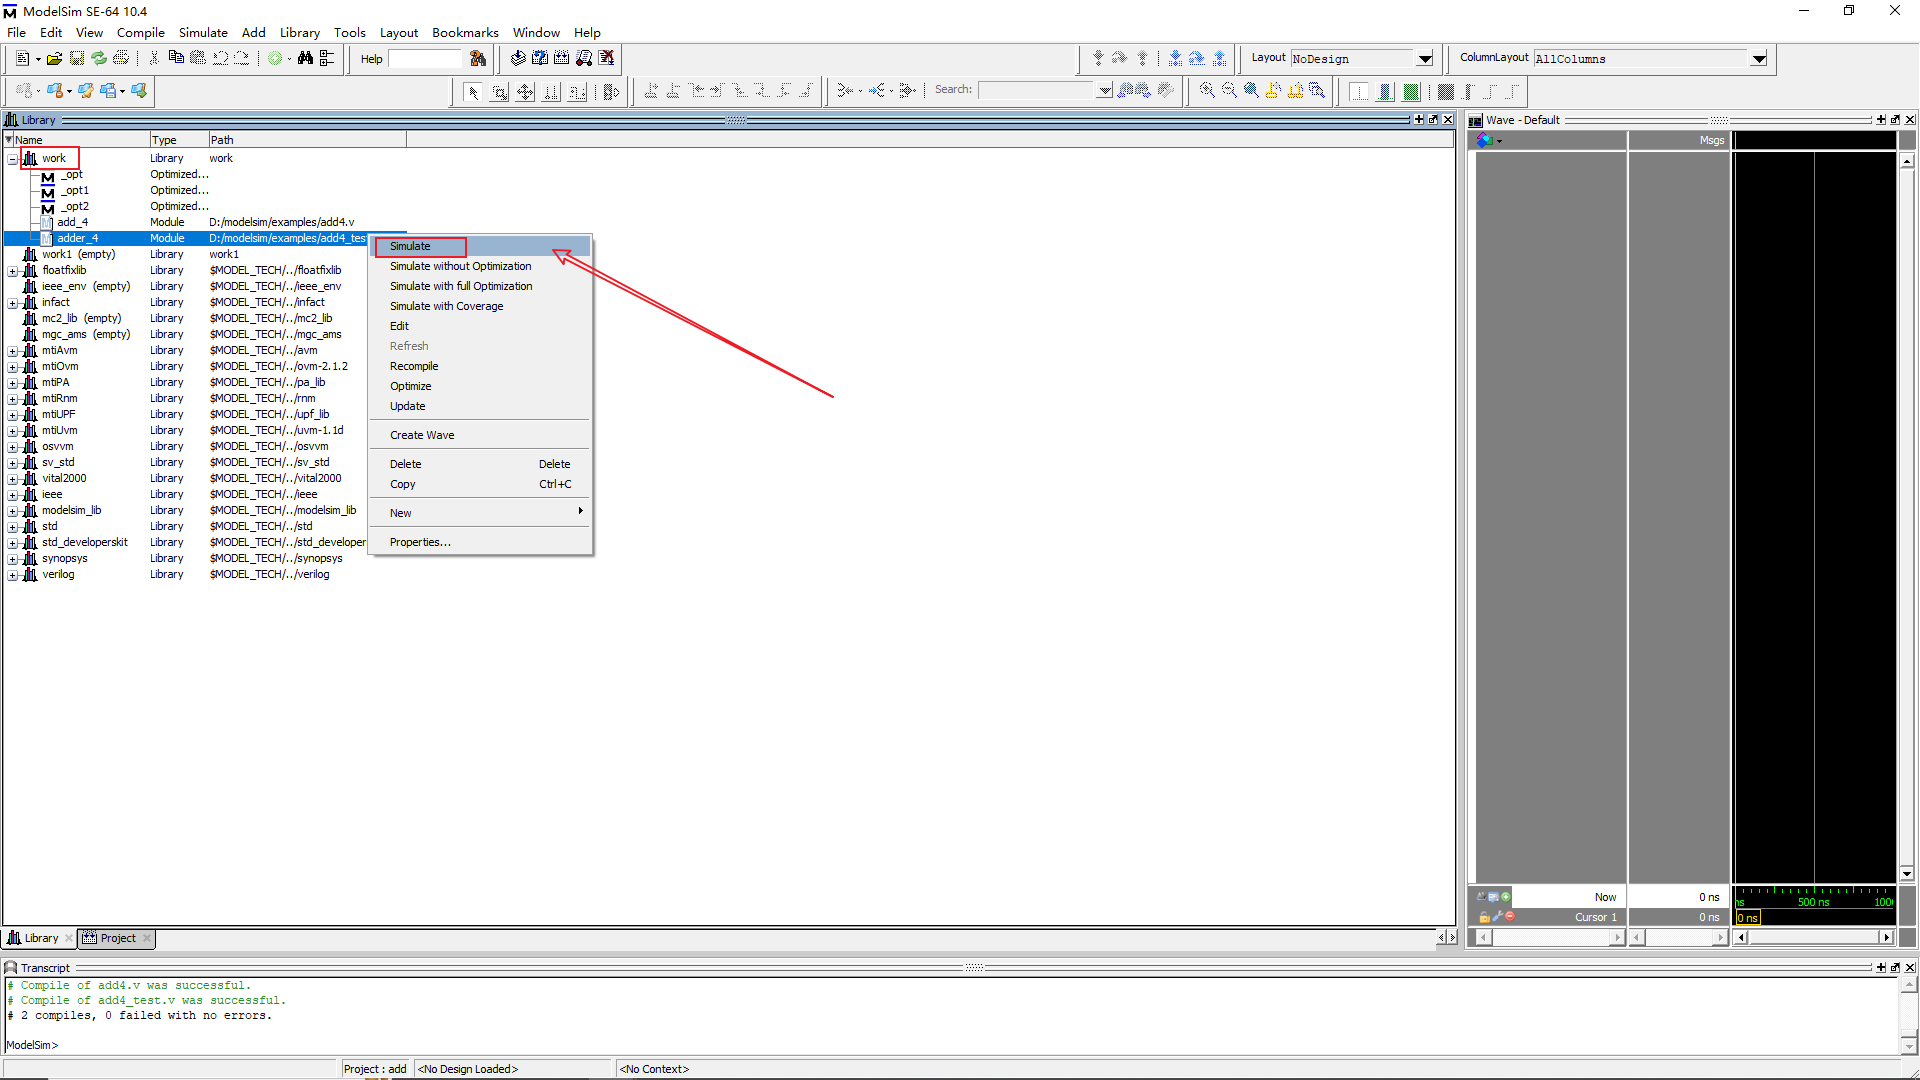Click the wrench Edit Cursor icon
Viewport: 1920px width, 1080px height.
coord(1497,916)
